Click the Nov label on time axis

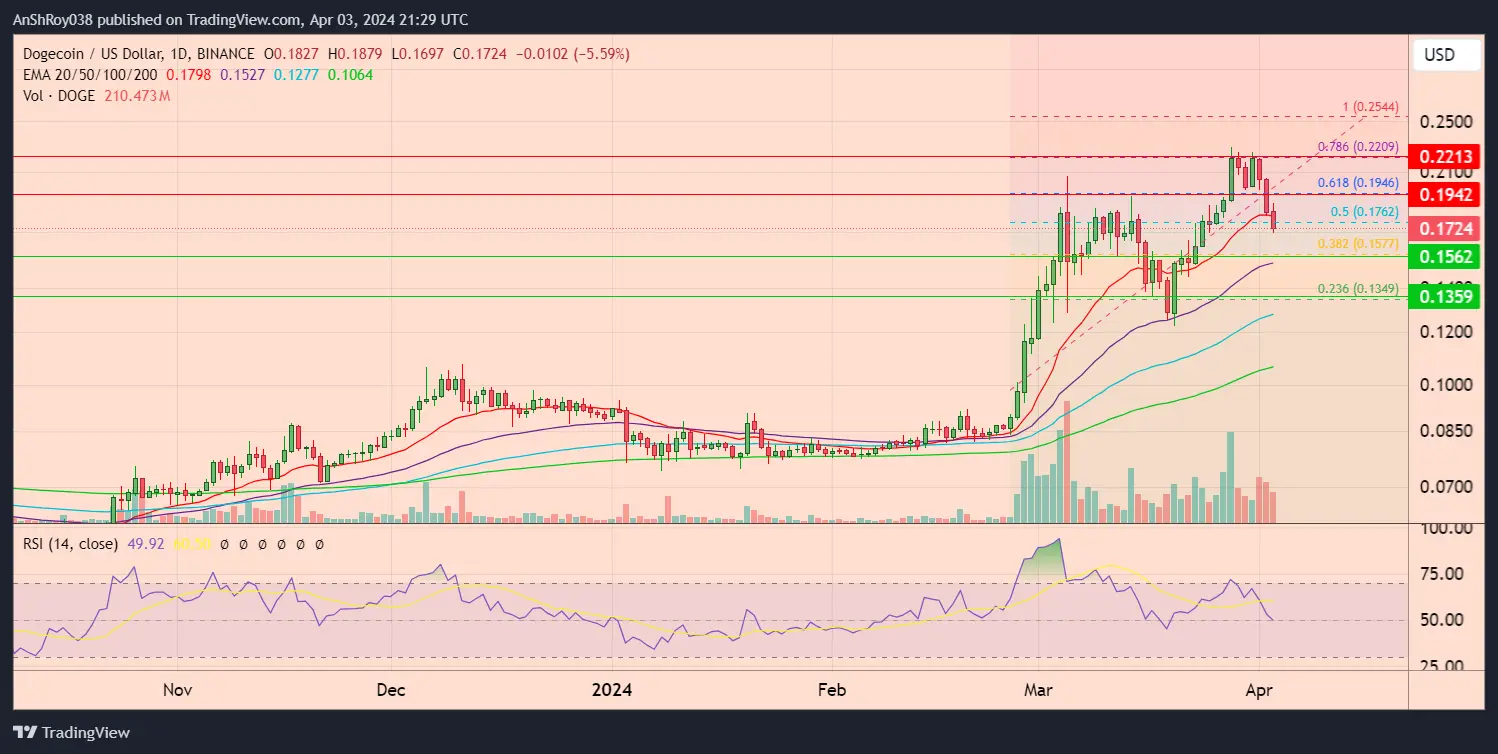point(177,690)
